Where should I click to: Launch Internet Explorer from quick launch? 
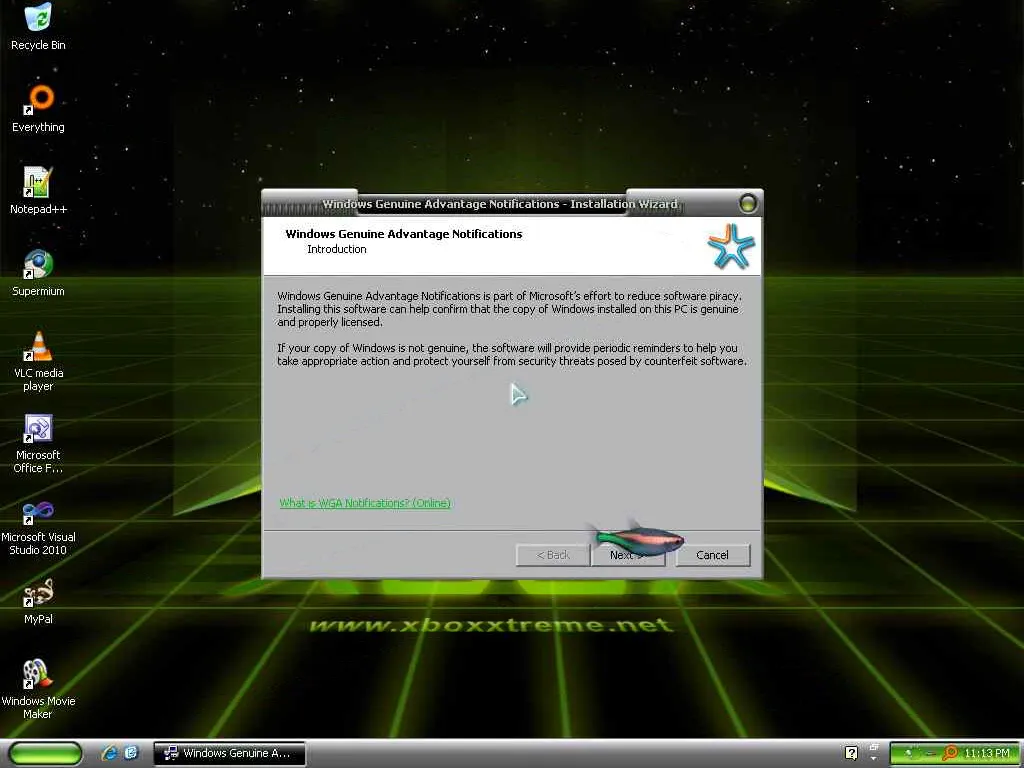[109, 753]
